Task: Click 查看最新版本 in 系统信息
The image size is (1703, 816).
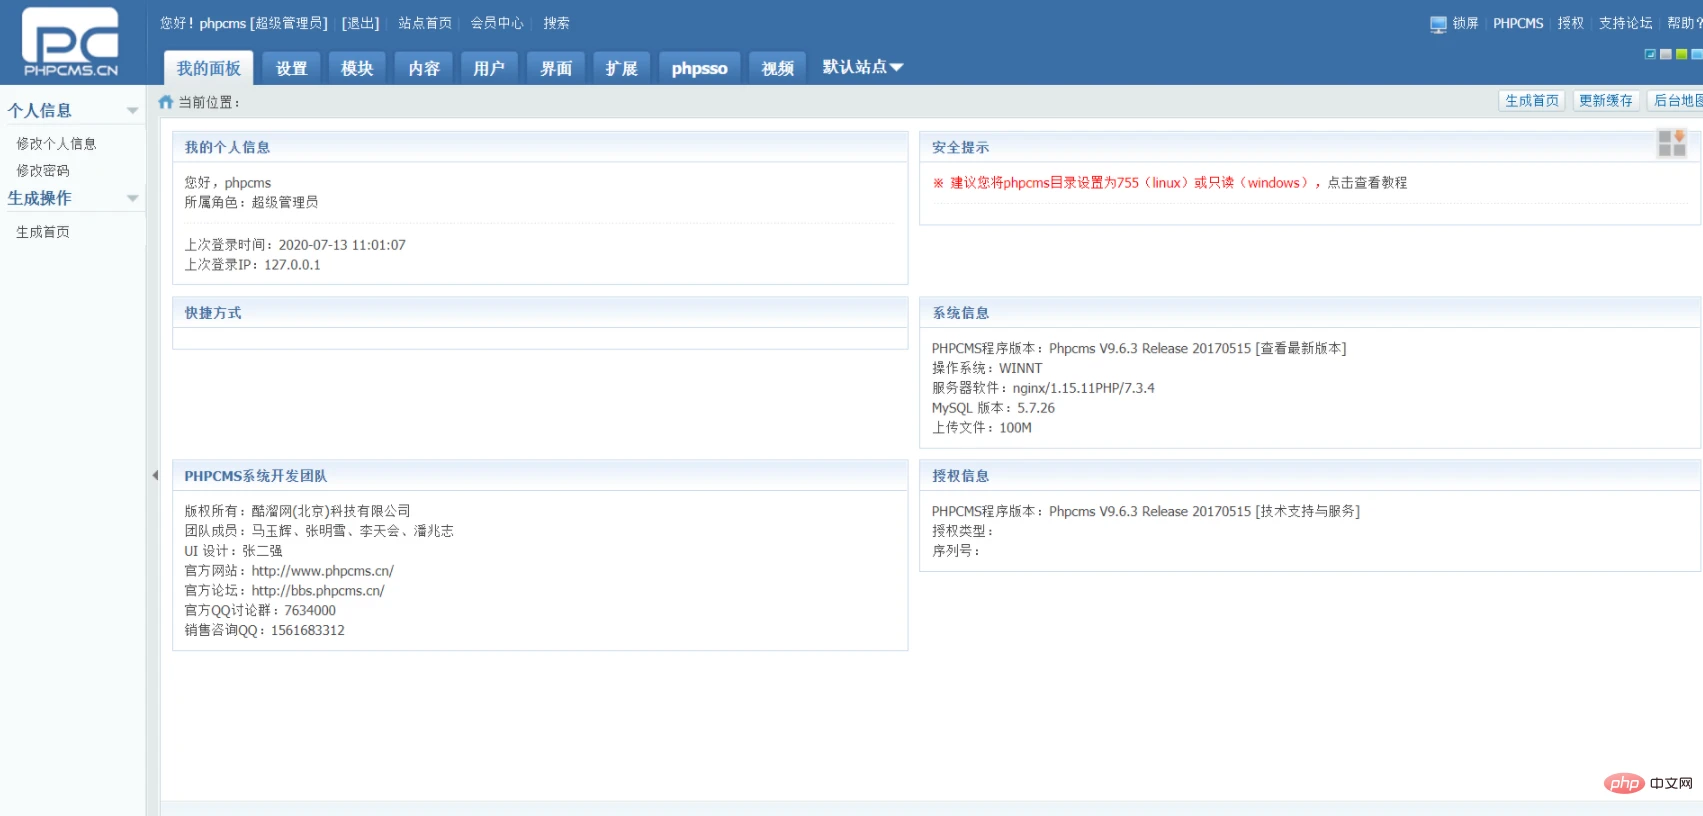Action: point(1301,349)
